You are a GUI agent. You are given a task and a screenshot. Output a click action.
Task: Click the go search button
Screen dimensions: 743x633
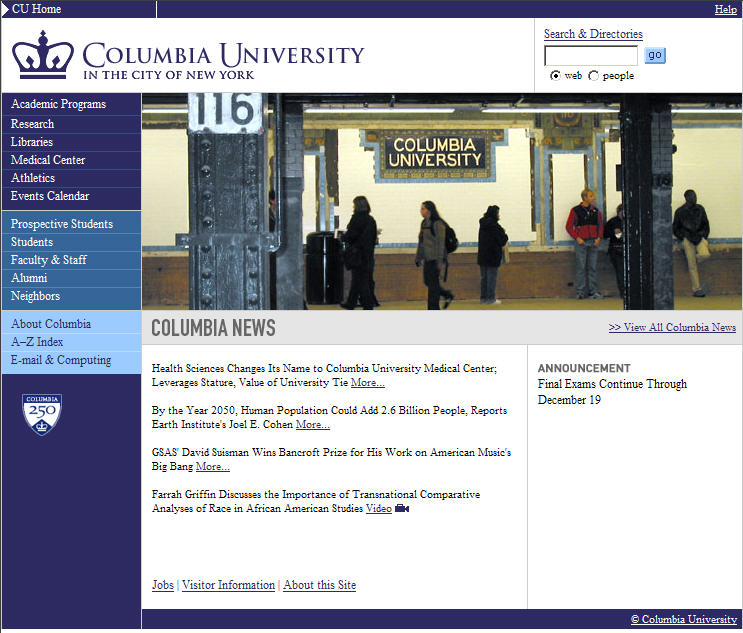(x=655, y=55)
